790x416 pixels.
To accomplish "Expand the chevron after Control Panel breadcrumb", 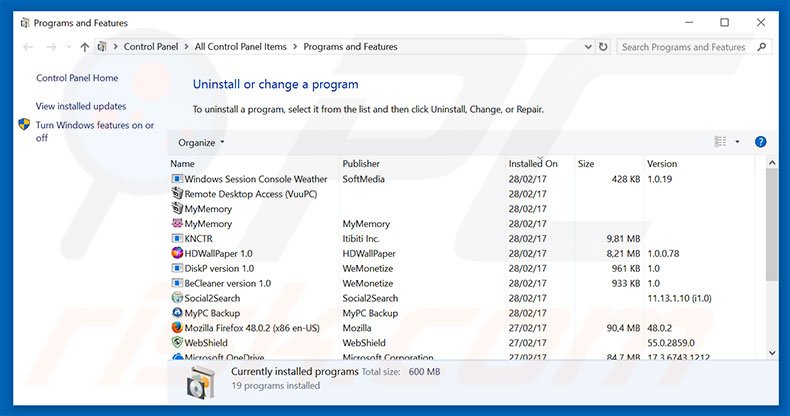I will pos(186,47).
